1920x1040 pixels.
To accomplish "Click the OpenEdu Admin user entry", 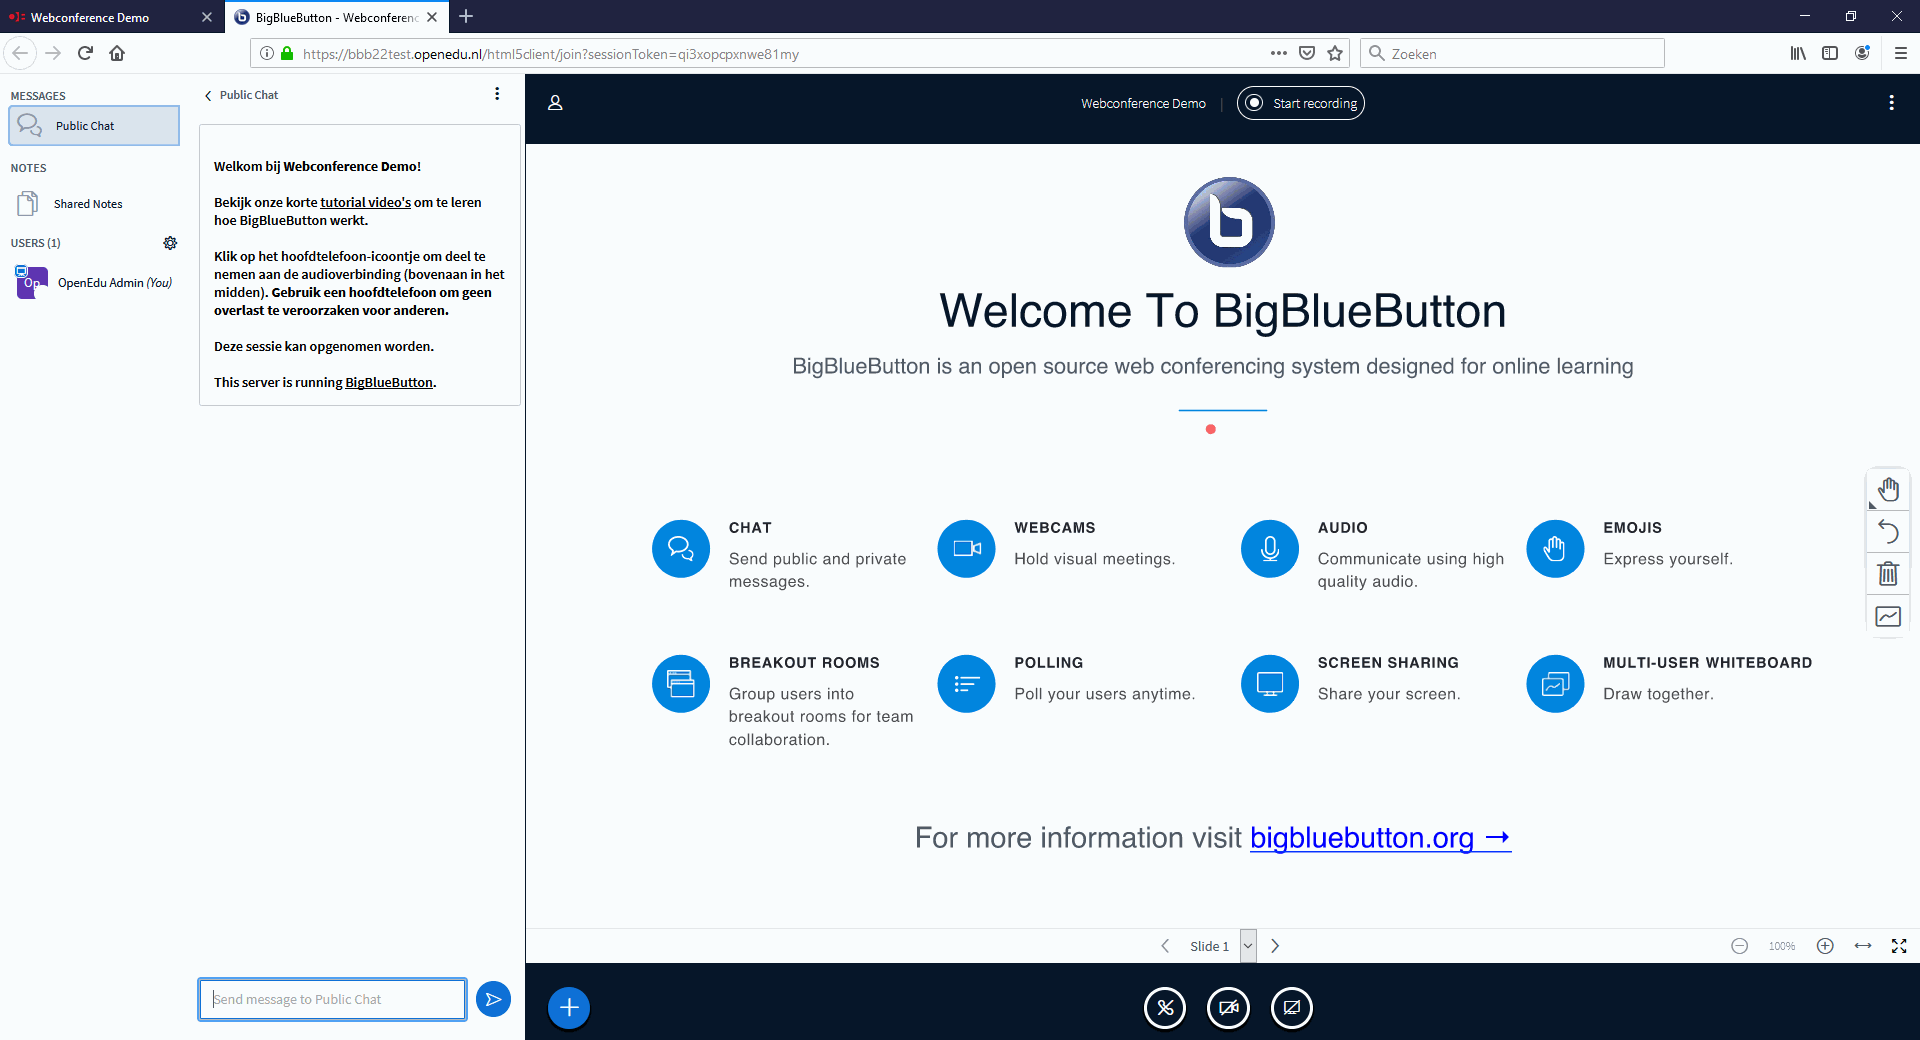I will pyautogui.click(x=94, y=283).
